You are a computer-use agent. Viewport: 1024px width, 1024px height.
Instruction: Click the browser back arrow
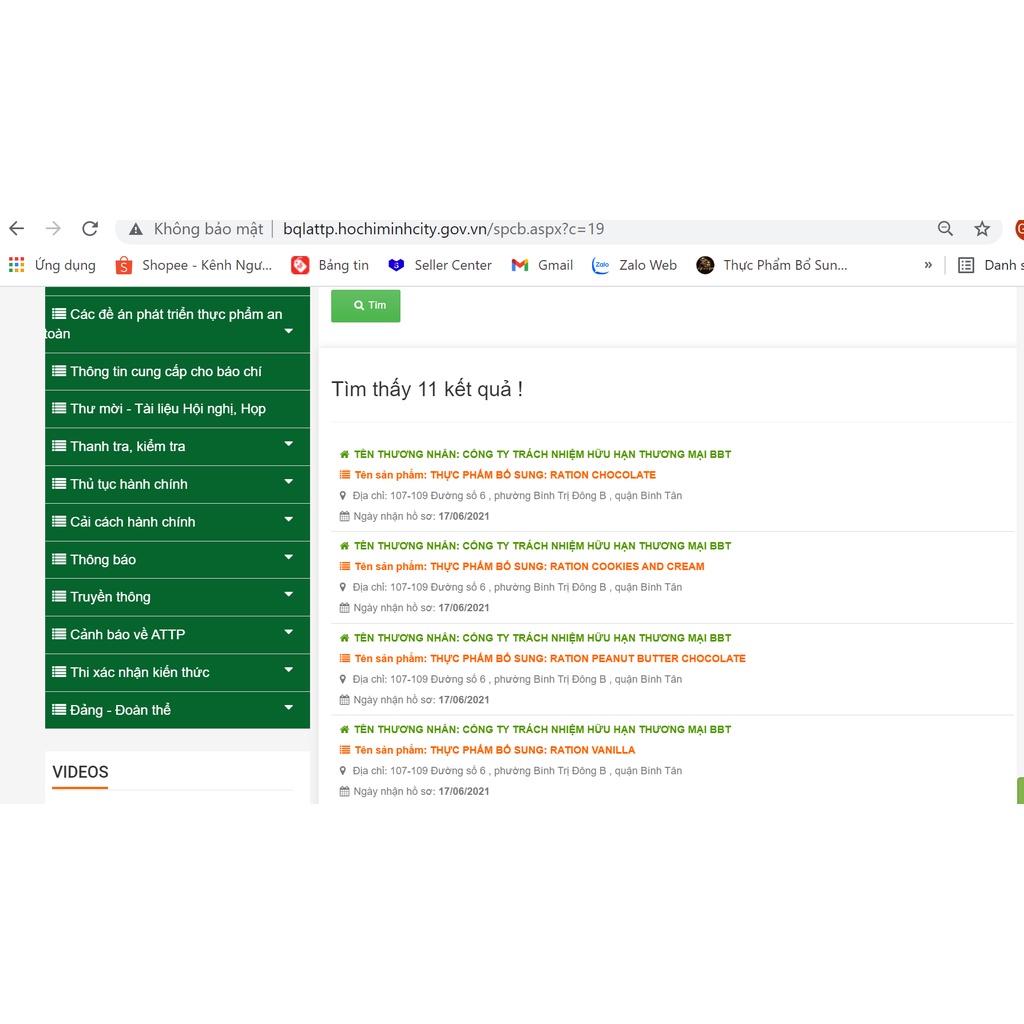(x=17, y=229)
